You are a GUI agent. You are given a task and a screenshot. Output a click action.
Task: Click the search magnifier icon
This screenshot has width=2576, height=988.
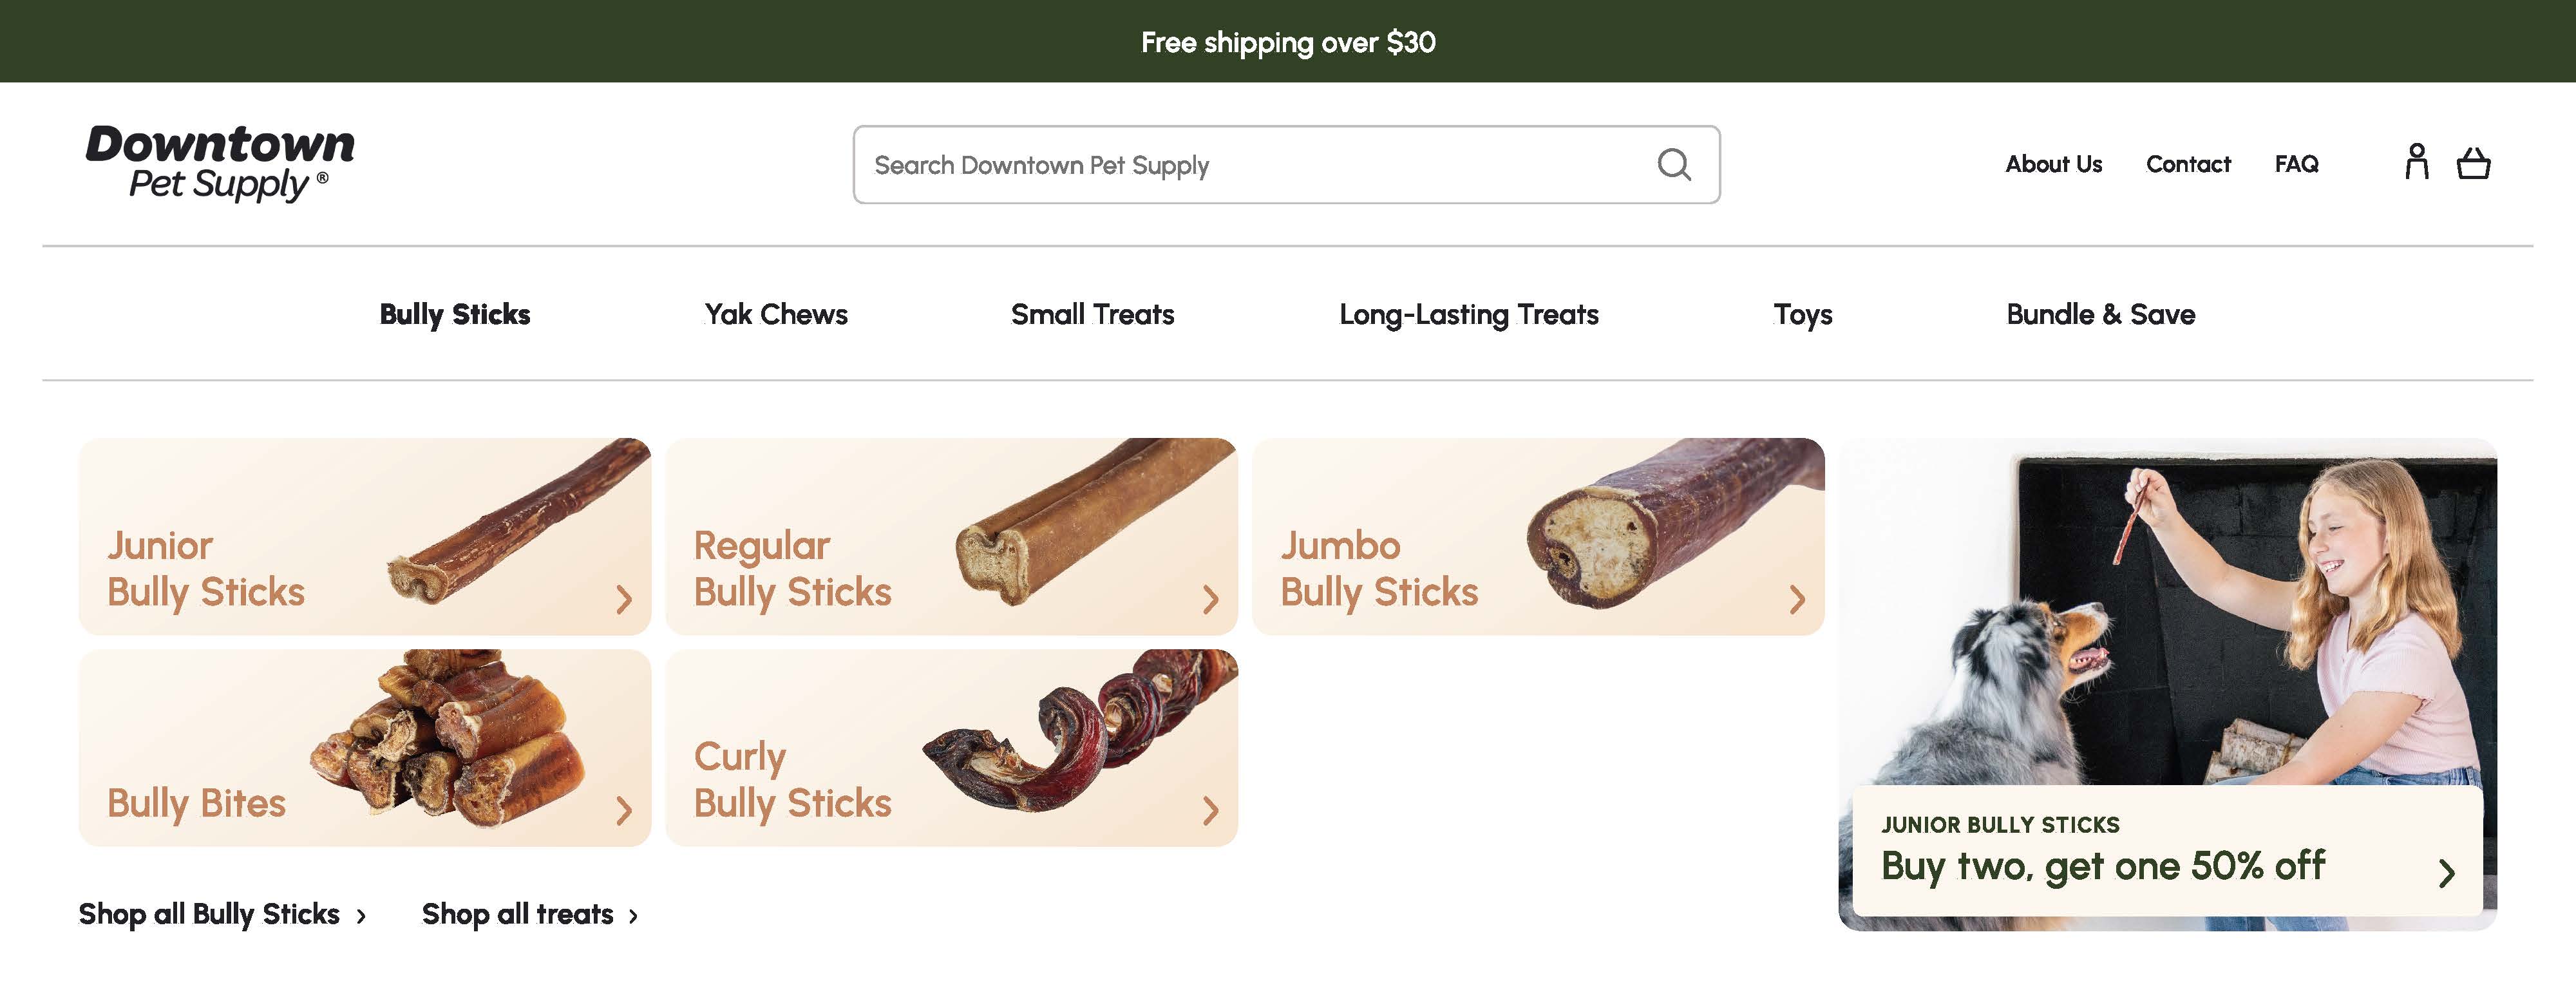pyautogui.click(x=1674, y=164)
